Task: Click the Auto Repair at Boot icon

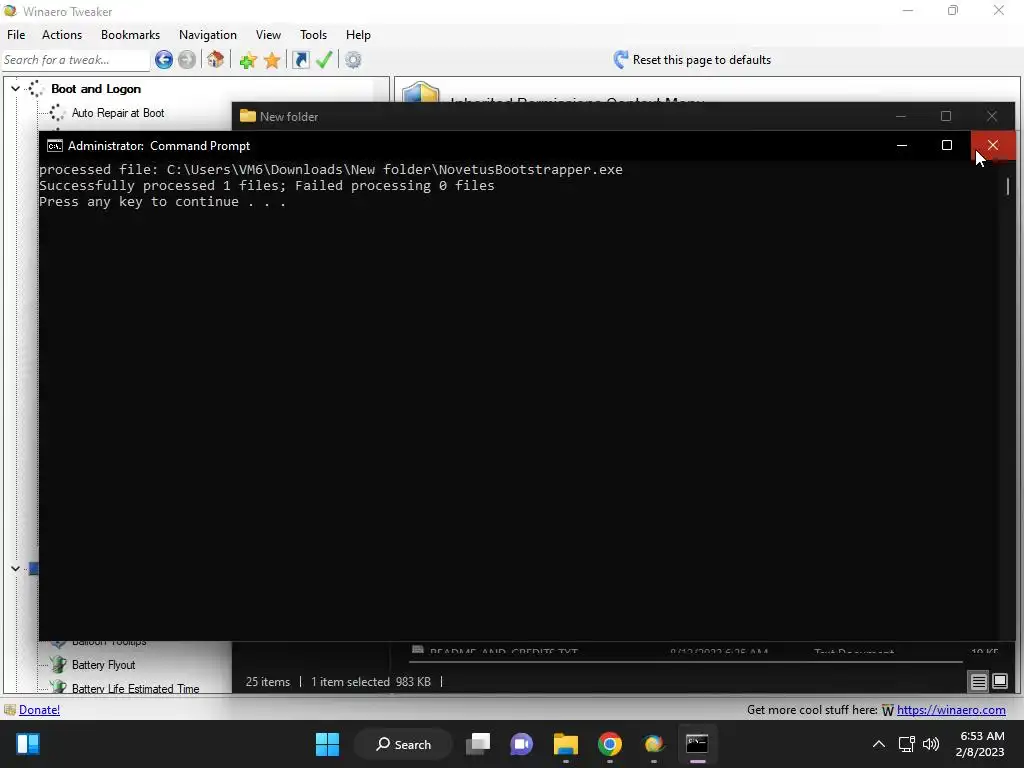Action: (x=57, y=113)
